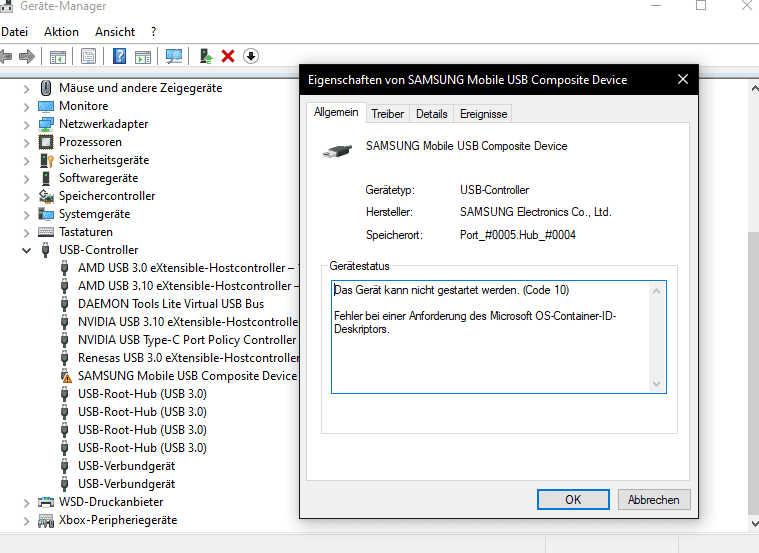Expand the Sicherheitsgeräte category
The image size is (759, 553).
click(x=27, y=161)
